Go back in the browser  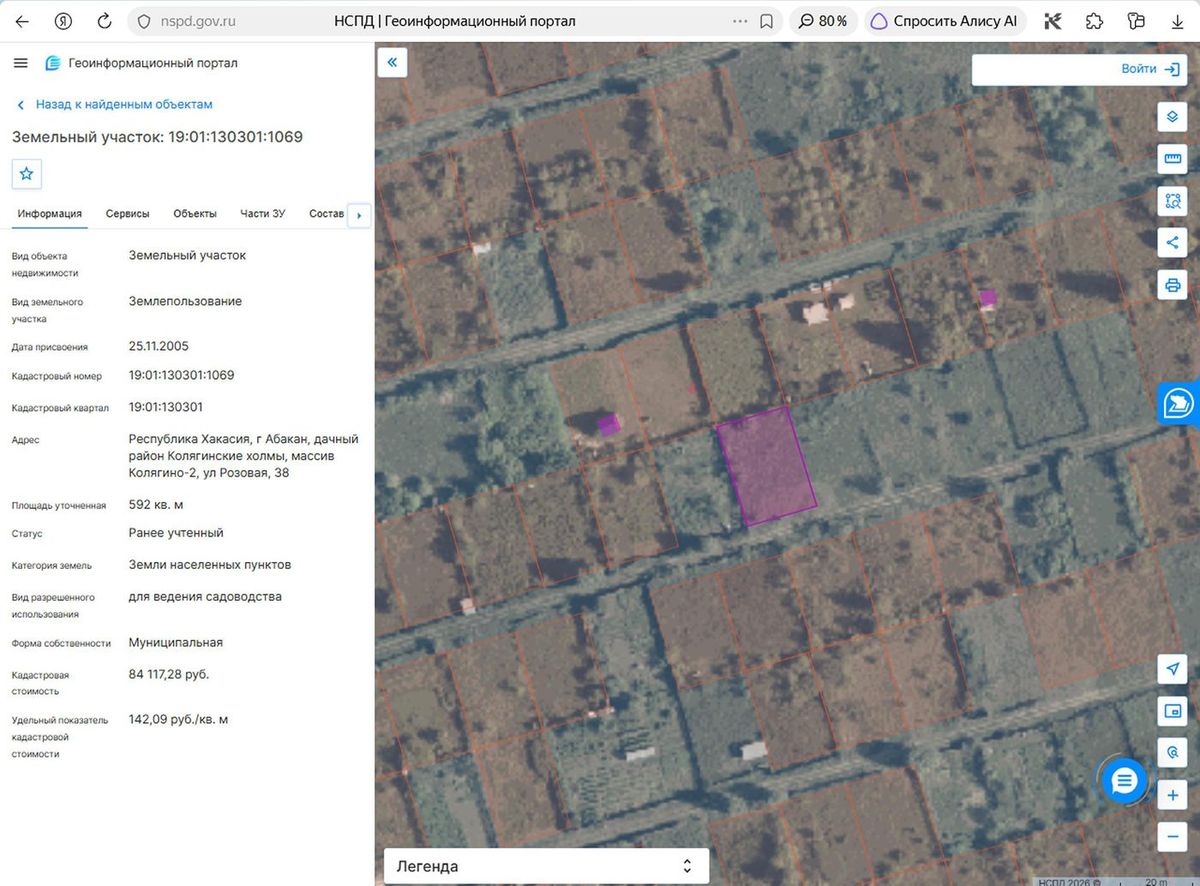click(x=22, y=21)
